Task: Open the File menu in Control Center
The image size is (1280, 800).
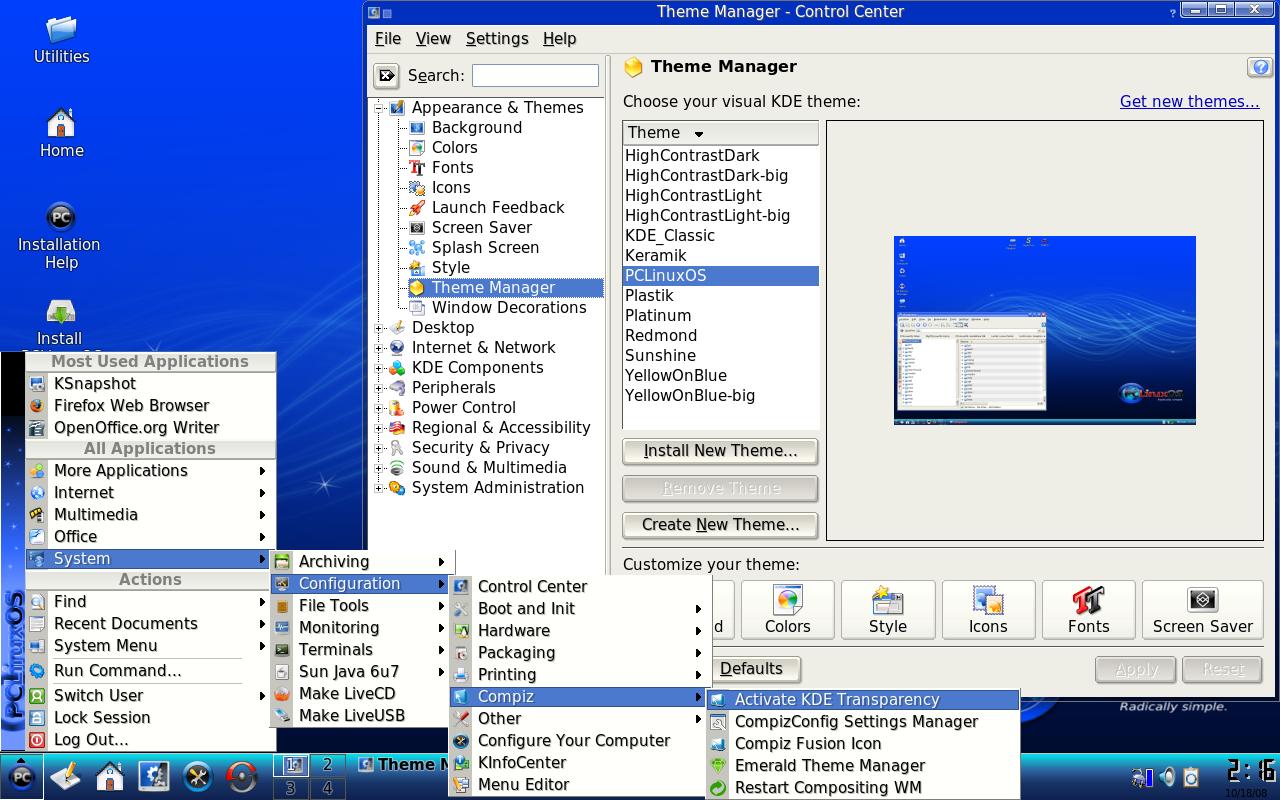Action: click(388, 39)
